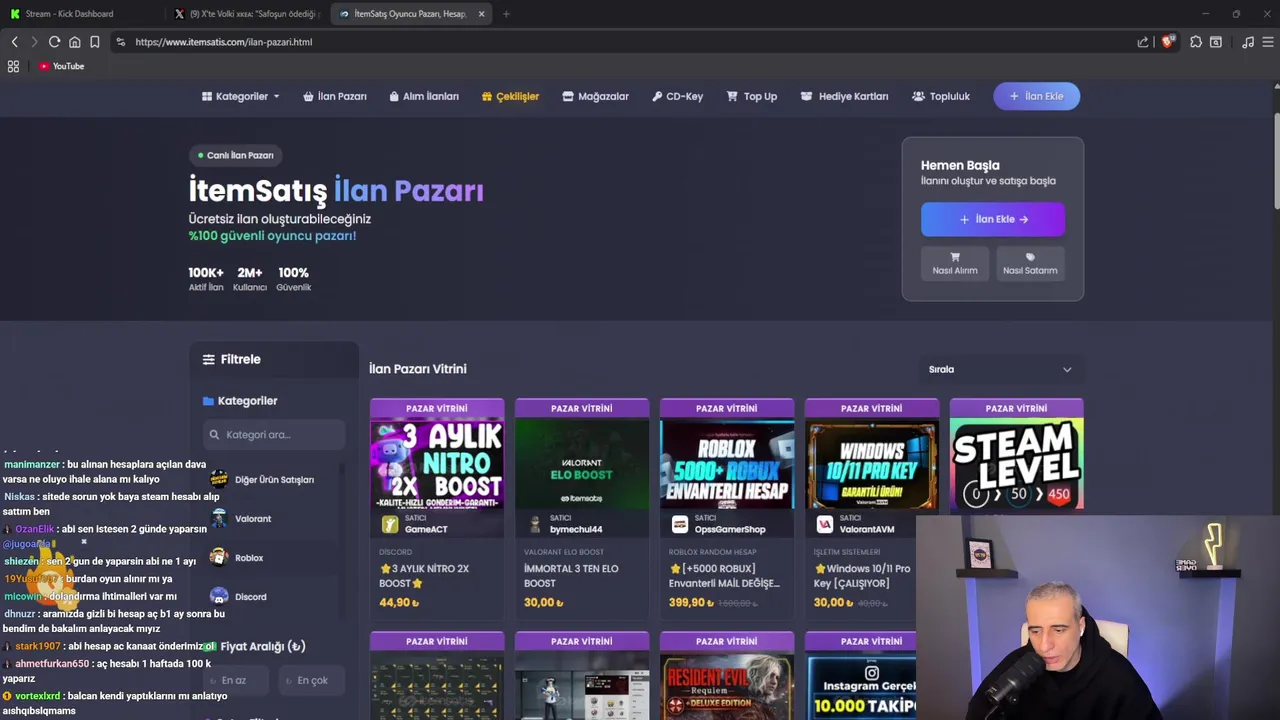Close the İtemSatış Oyuncu Pazarı tab
Image resolution: width=1280 pixels, height=720 pixels.
[481, 14]
